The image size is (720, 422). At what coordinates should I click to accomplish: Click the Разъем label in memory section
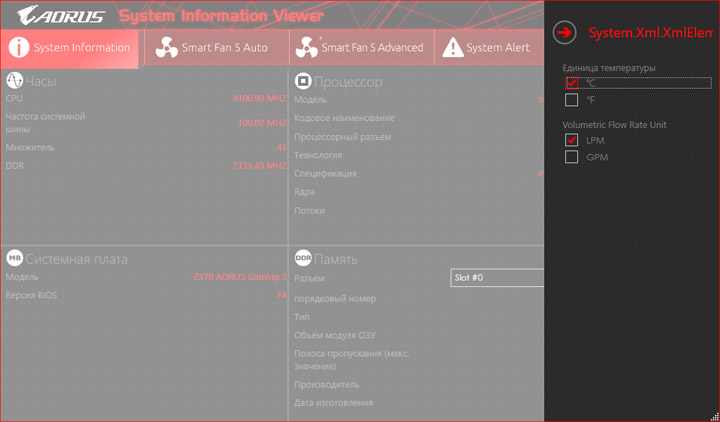(309, 279)
